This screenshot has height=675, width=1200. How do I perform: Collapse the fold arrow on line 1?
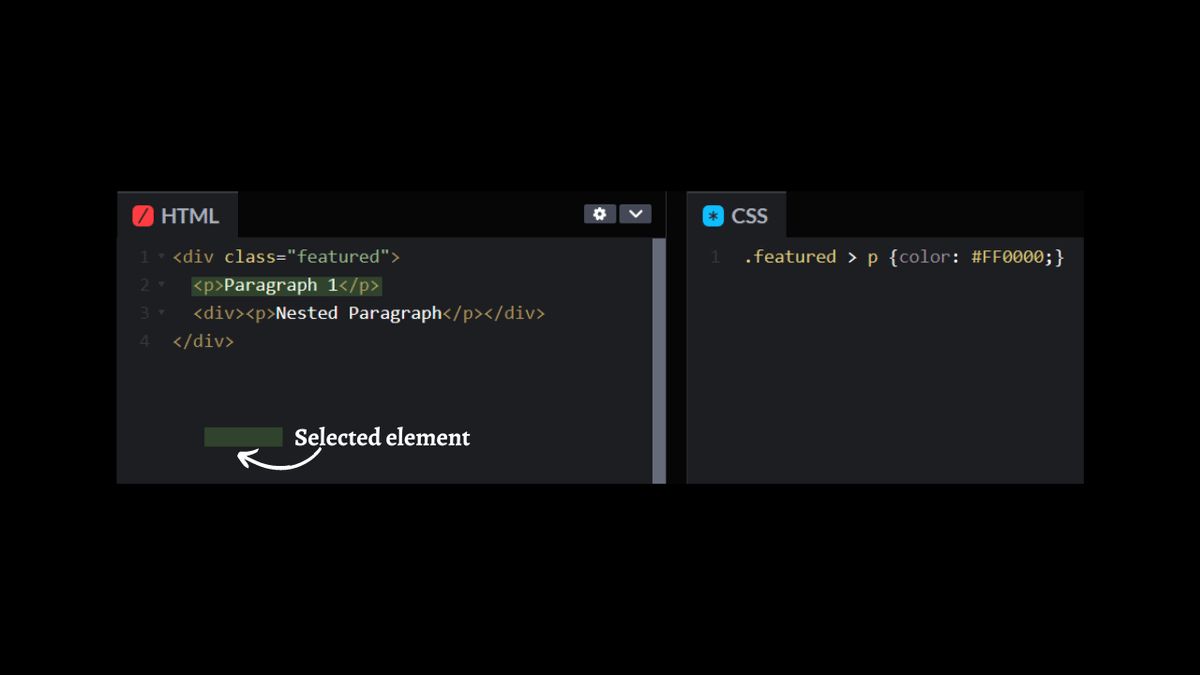tap(162, 257)
